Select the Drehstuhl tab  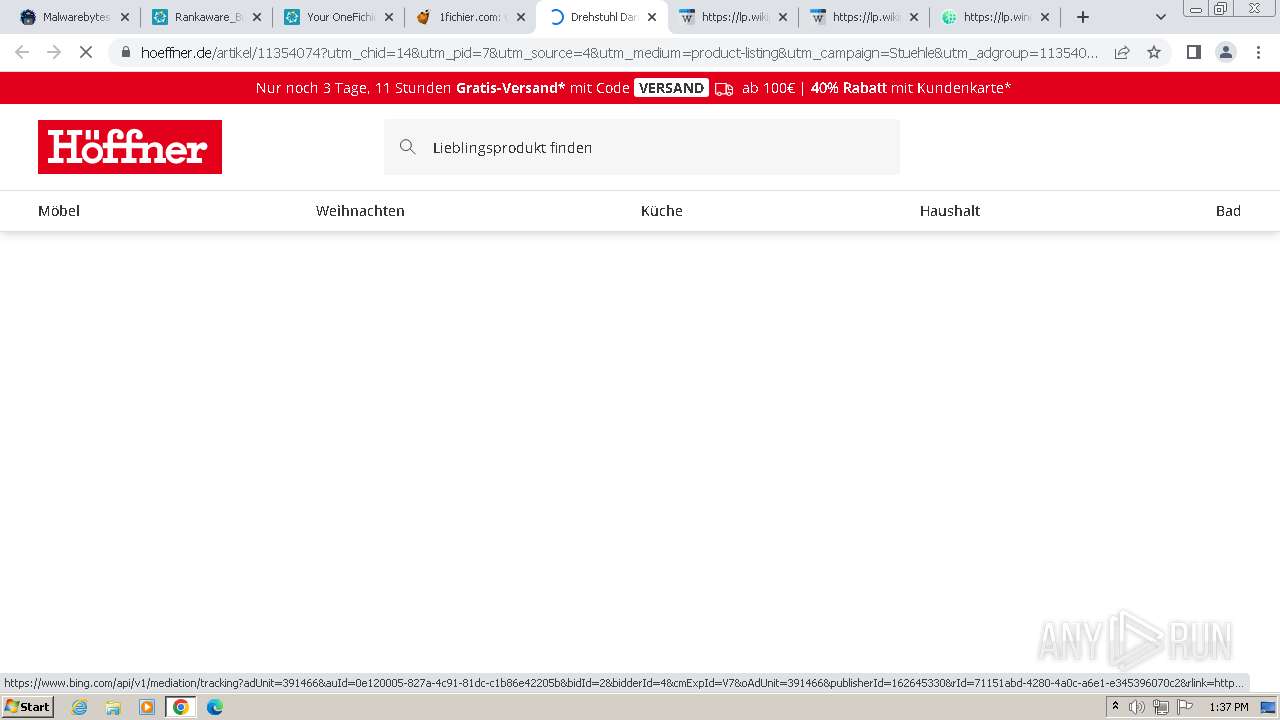point(601,17)
